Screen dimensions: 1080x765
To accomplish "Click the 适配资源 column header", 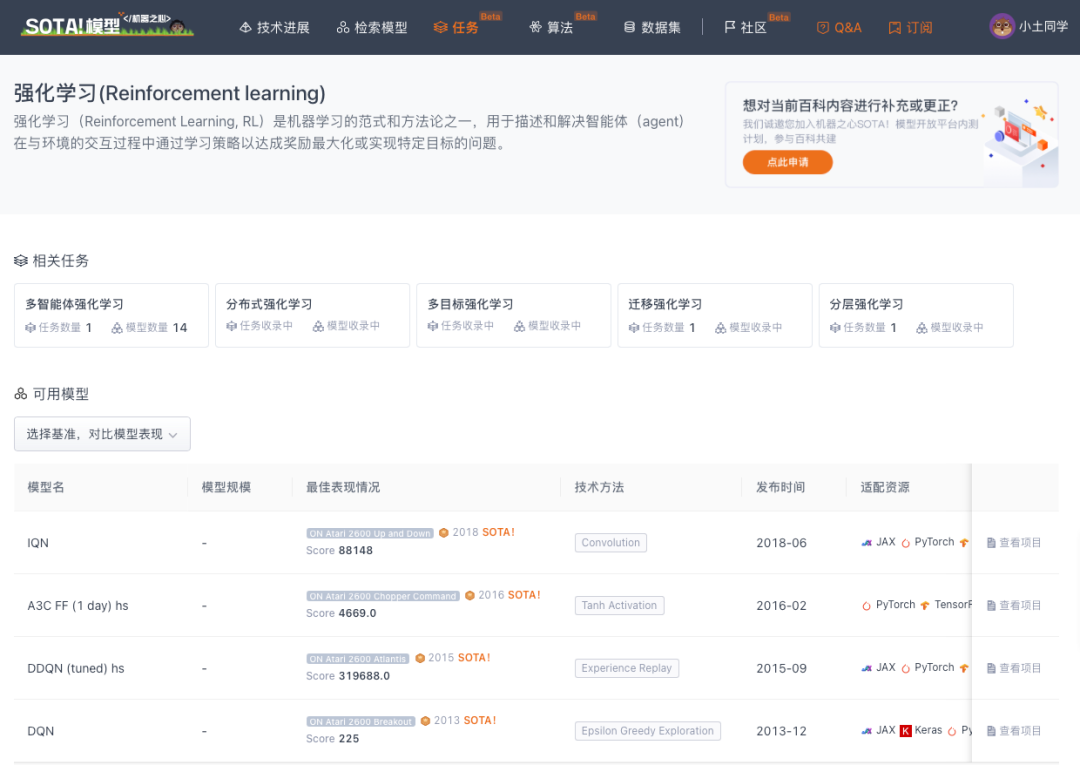I will (885, 488).
